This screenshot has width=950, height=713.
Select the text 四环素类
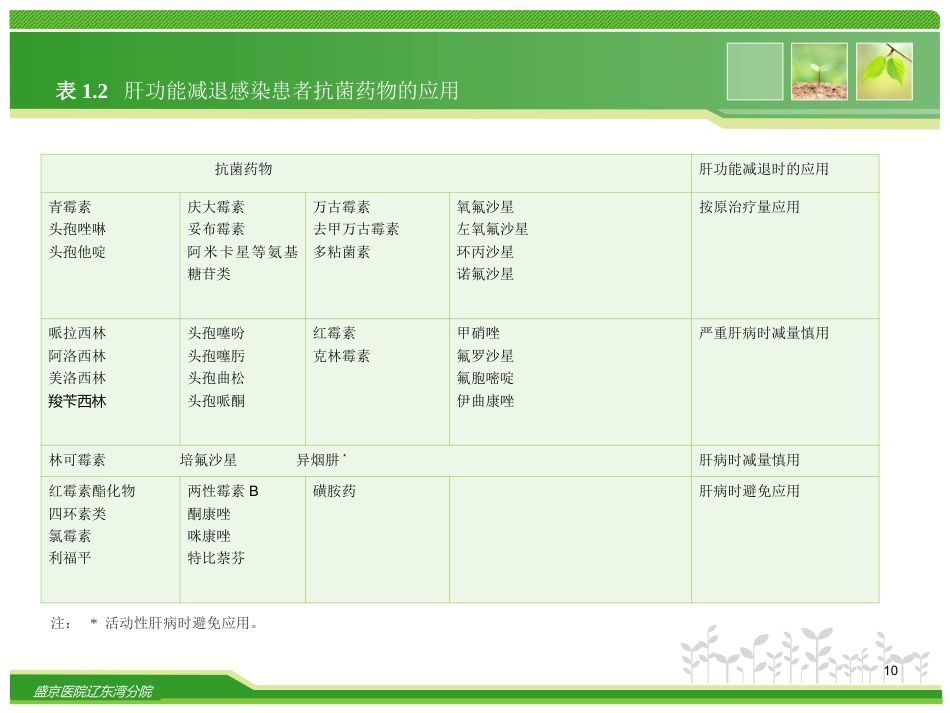coord(77,514)
